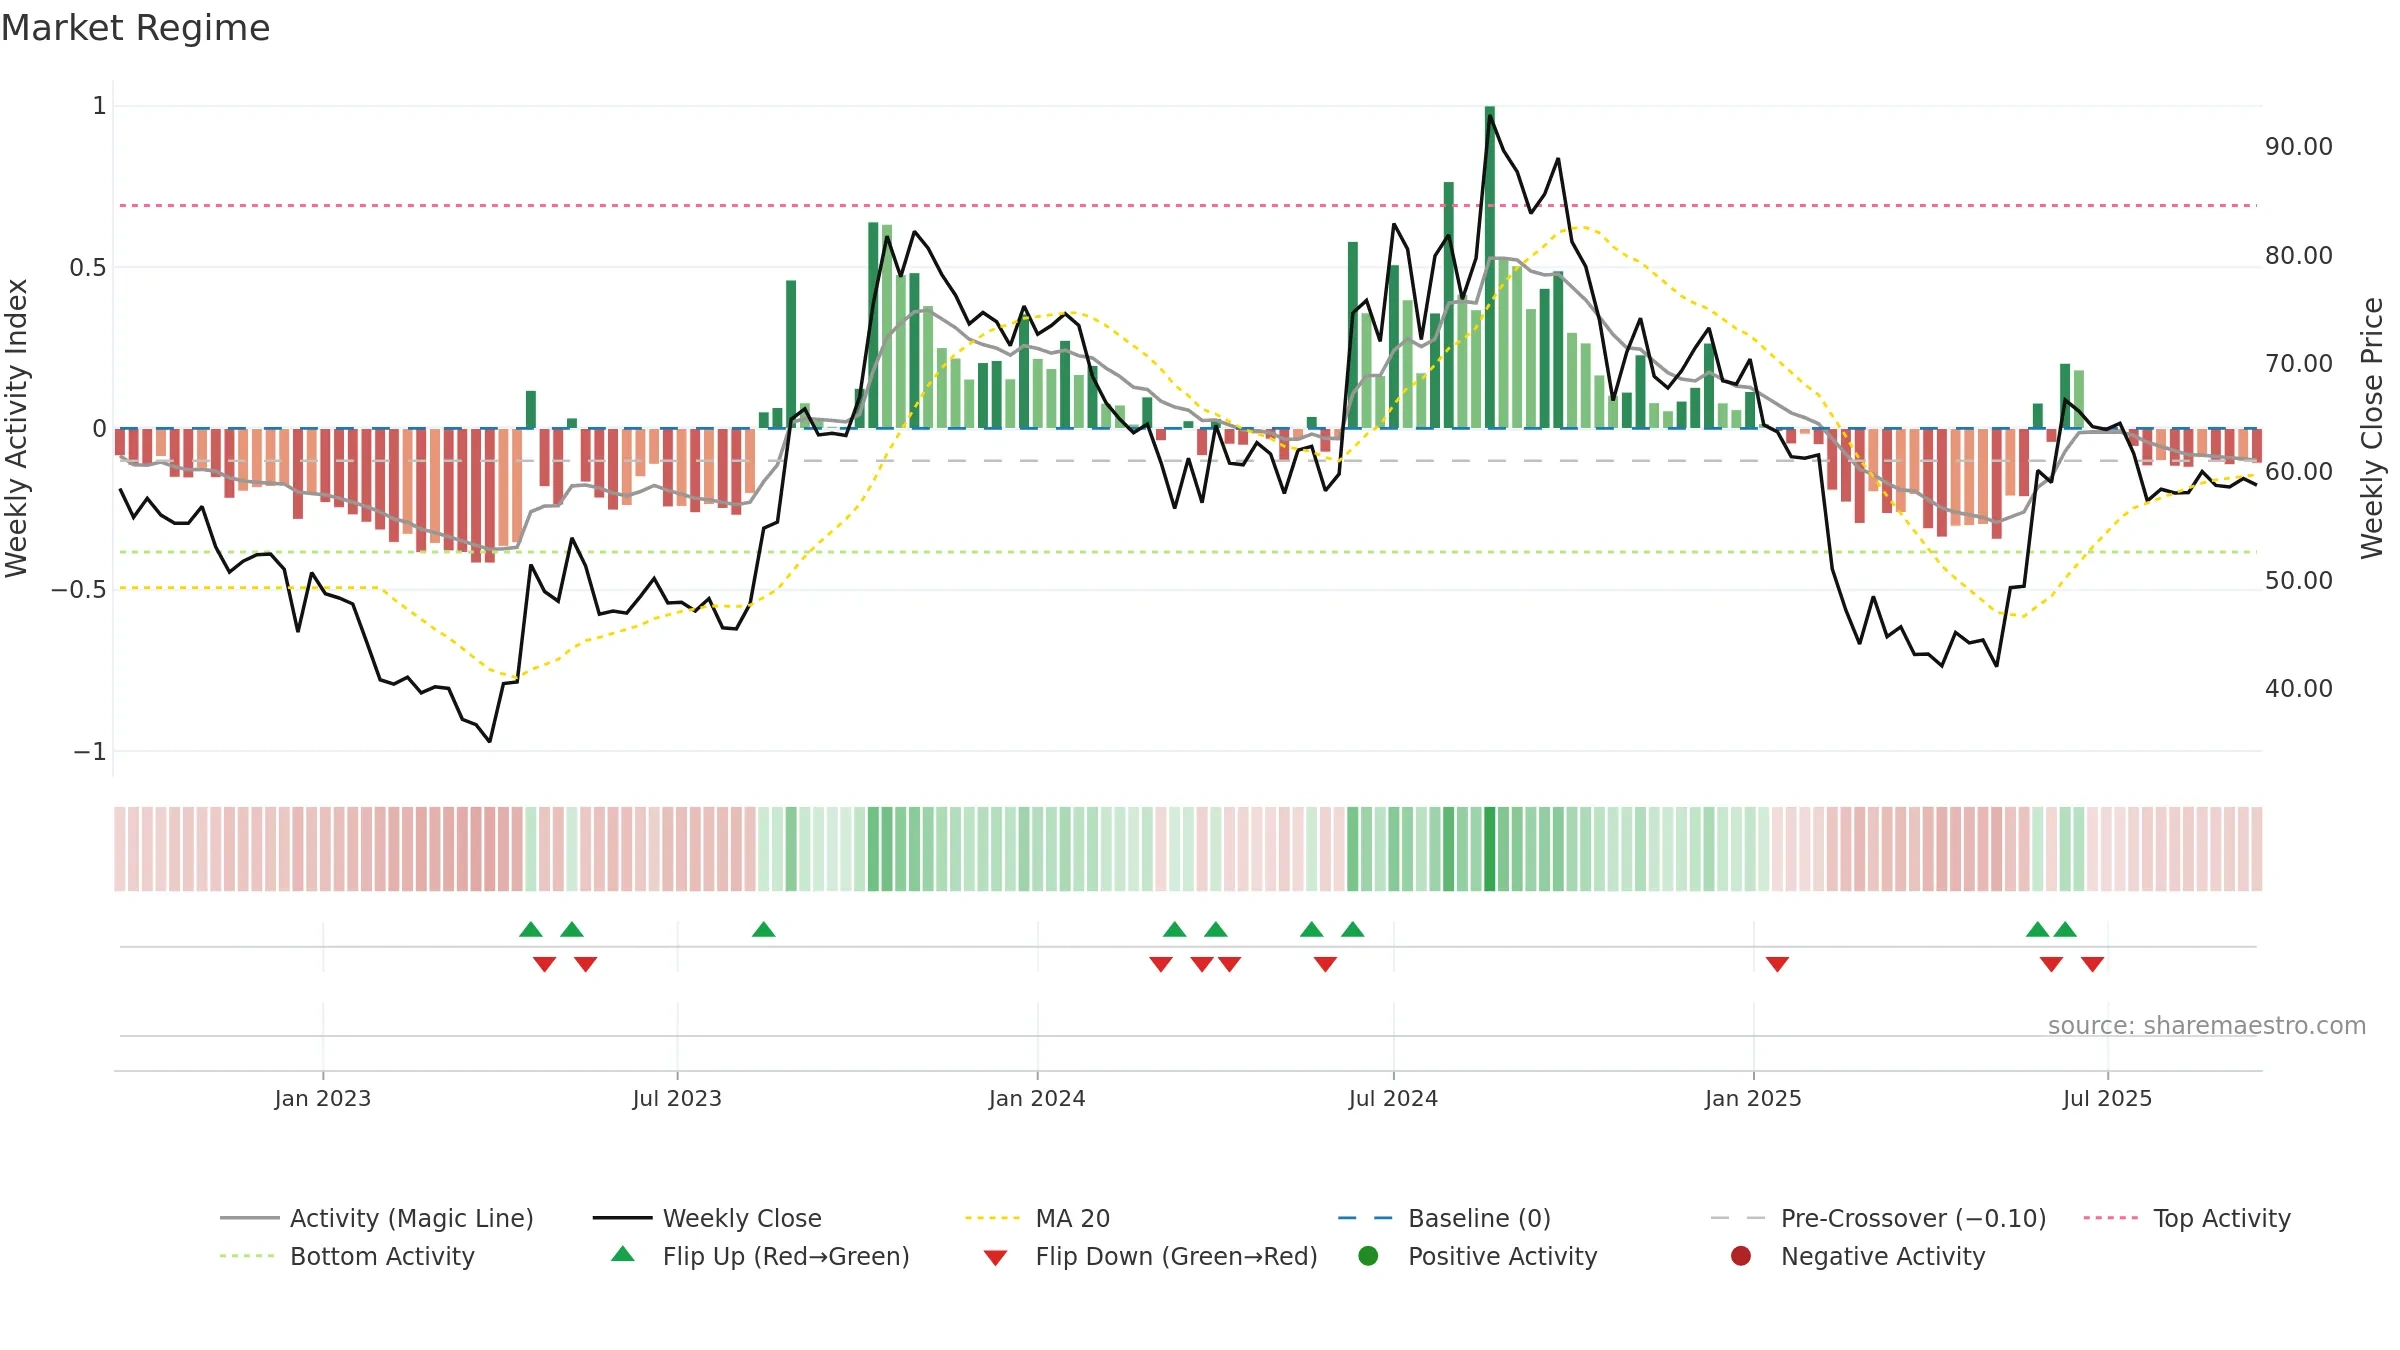Click the Market Regime chart title
The width and height of the screenshot is (2400, 1350).
click(x=135, y=28)
